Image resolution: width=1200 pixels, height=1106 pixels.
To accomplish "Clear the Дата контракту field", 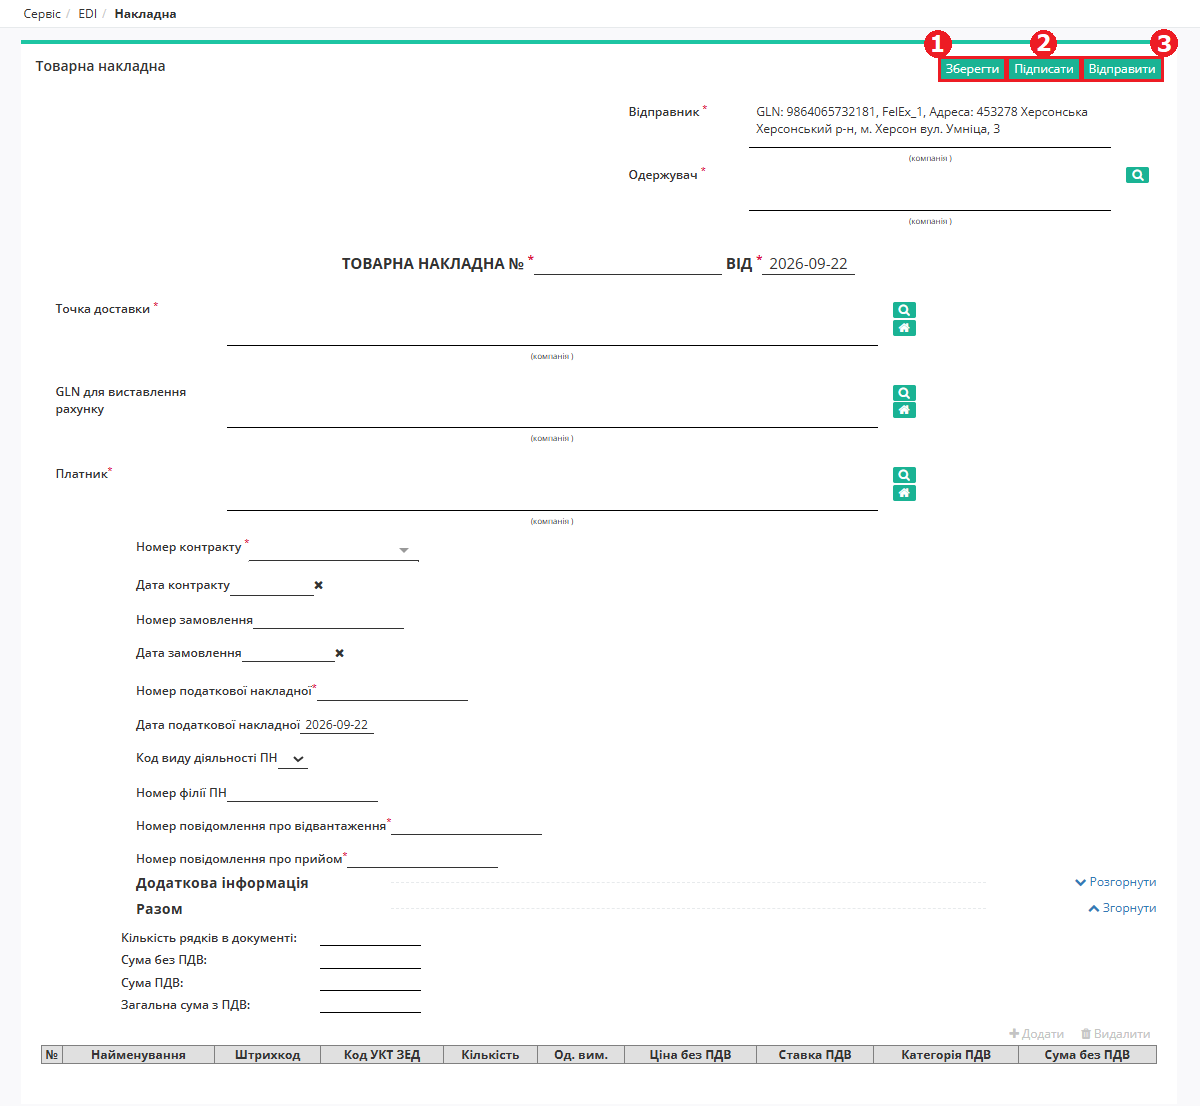I will (x=319, y=585).
